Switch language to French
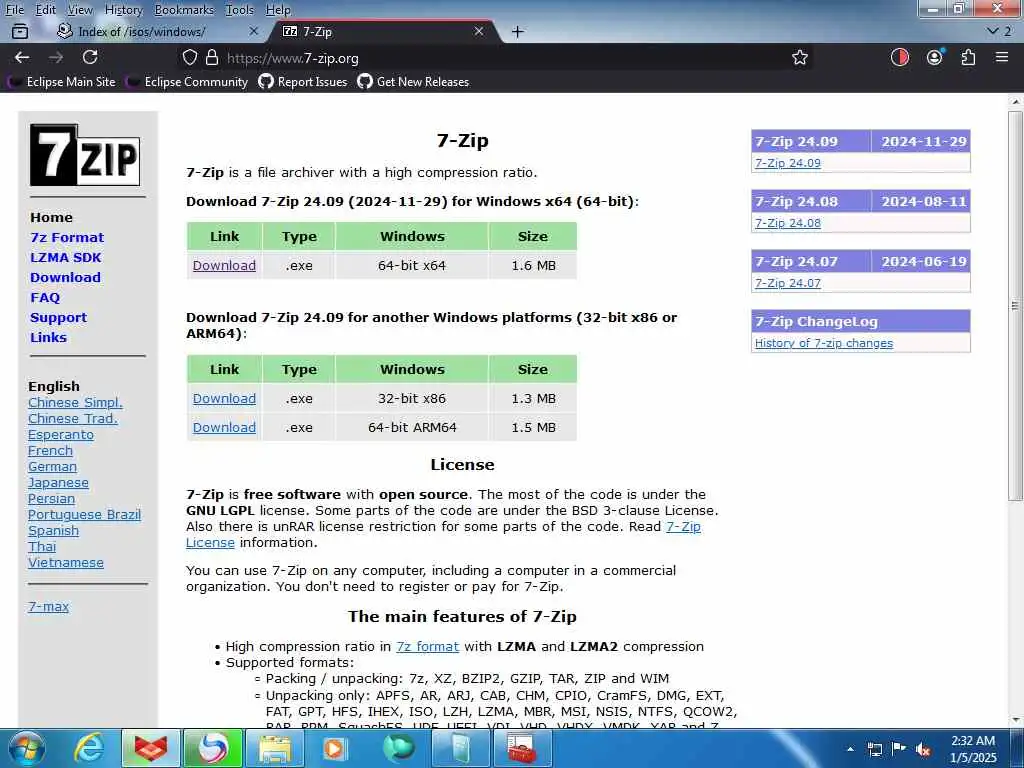The image size is (1024, 768). (50, 451)
